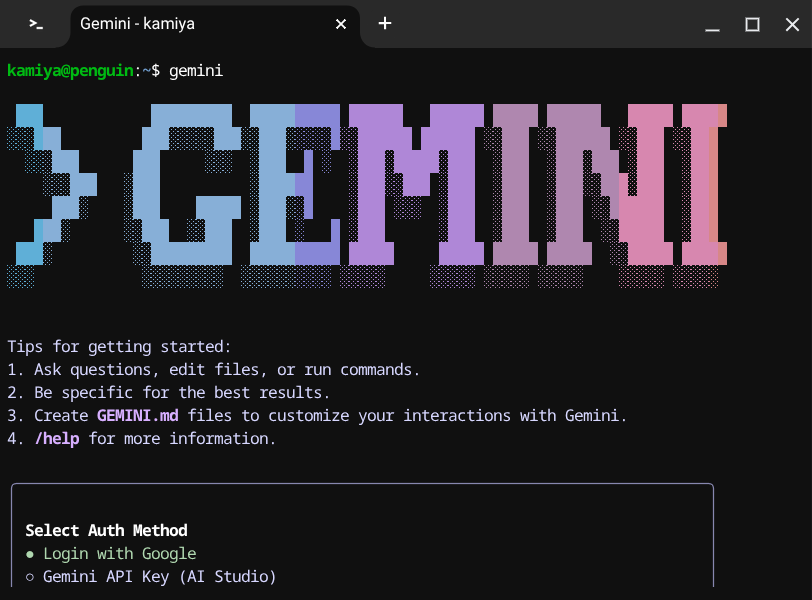Click the GEMINI ASCII art banner
This screenshot has height=600, width=812.
point(367,196)
